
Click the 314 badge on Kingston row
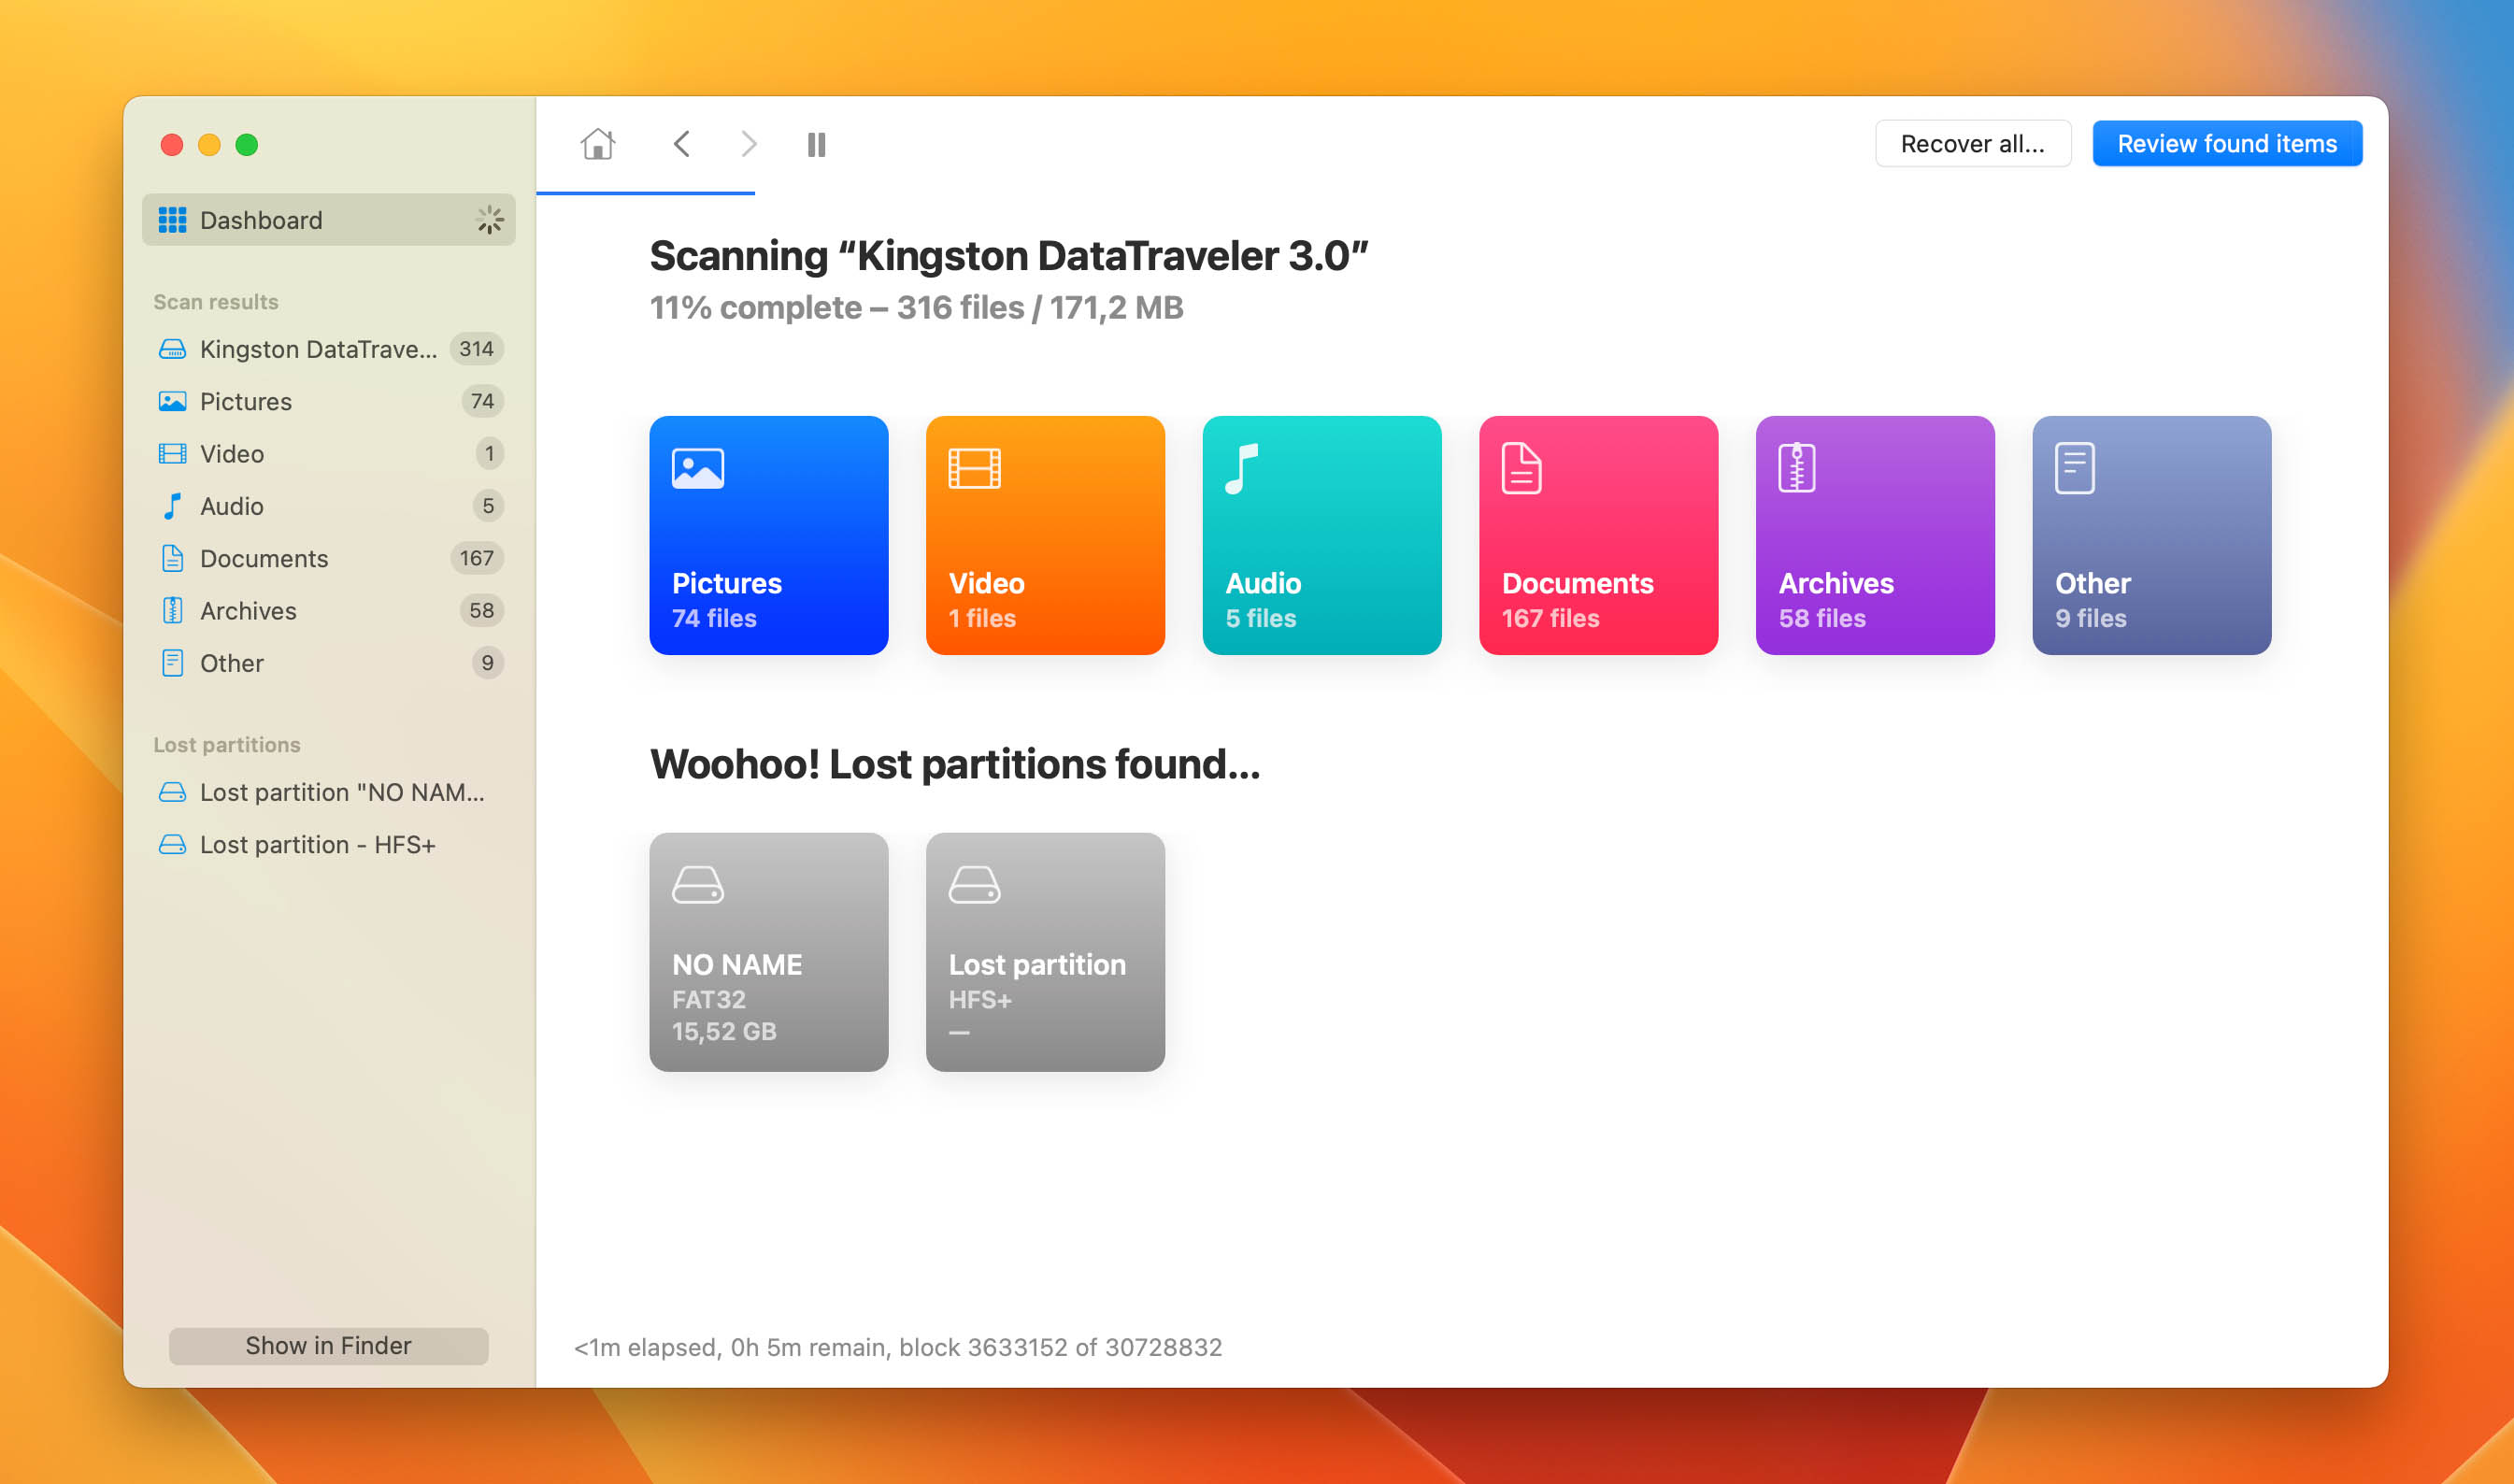(476, 349)
